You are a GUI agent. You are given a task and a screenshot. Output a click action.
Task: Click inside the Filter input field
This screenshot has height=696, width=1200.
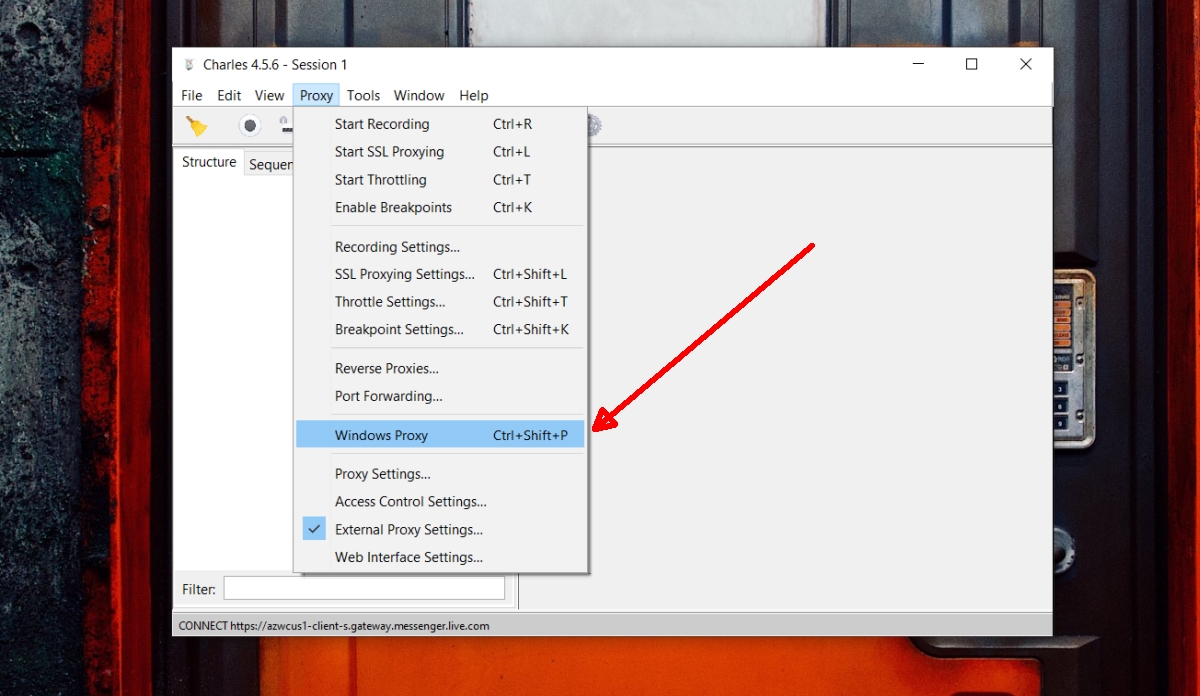click(x=363, y=588)
